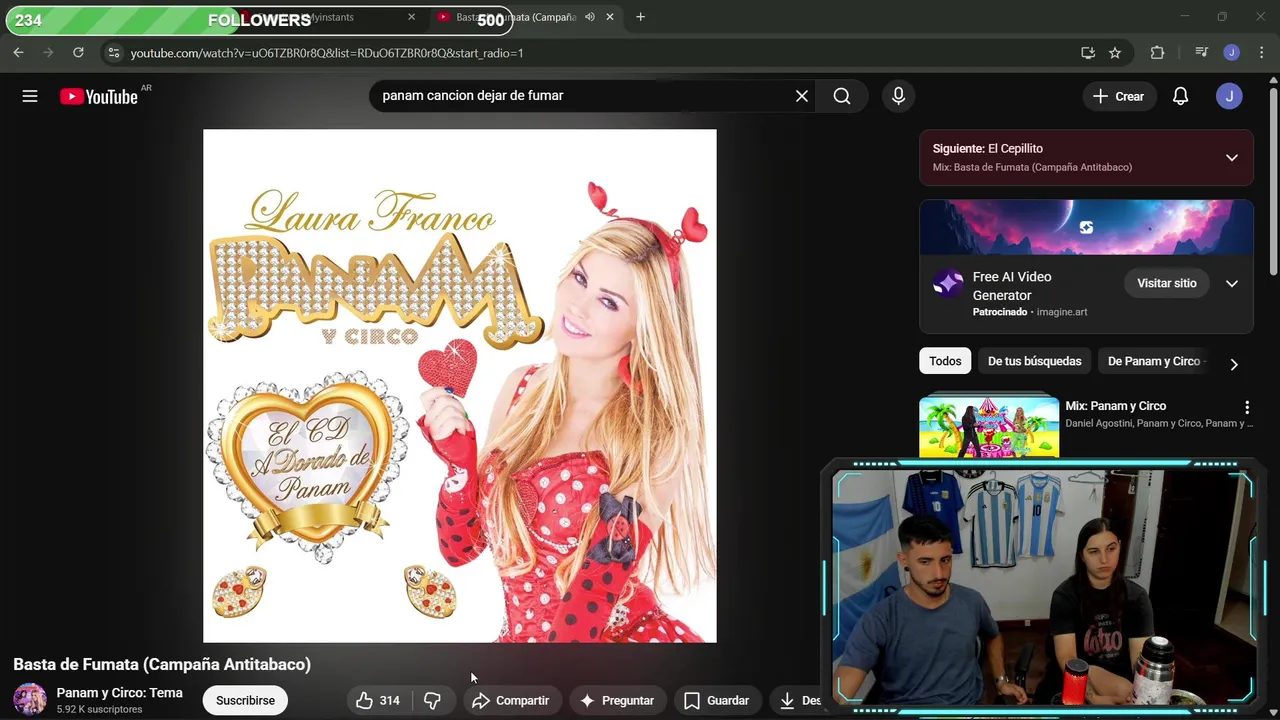The height and width of the screenshot is (720, 1280).
Task: Open the browser profile avatar
Action: (x=1232, y=53)
